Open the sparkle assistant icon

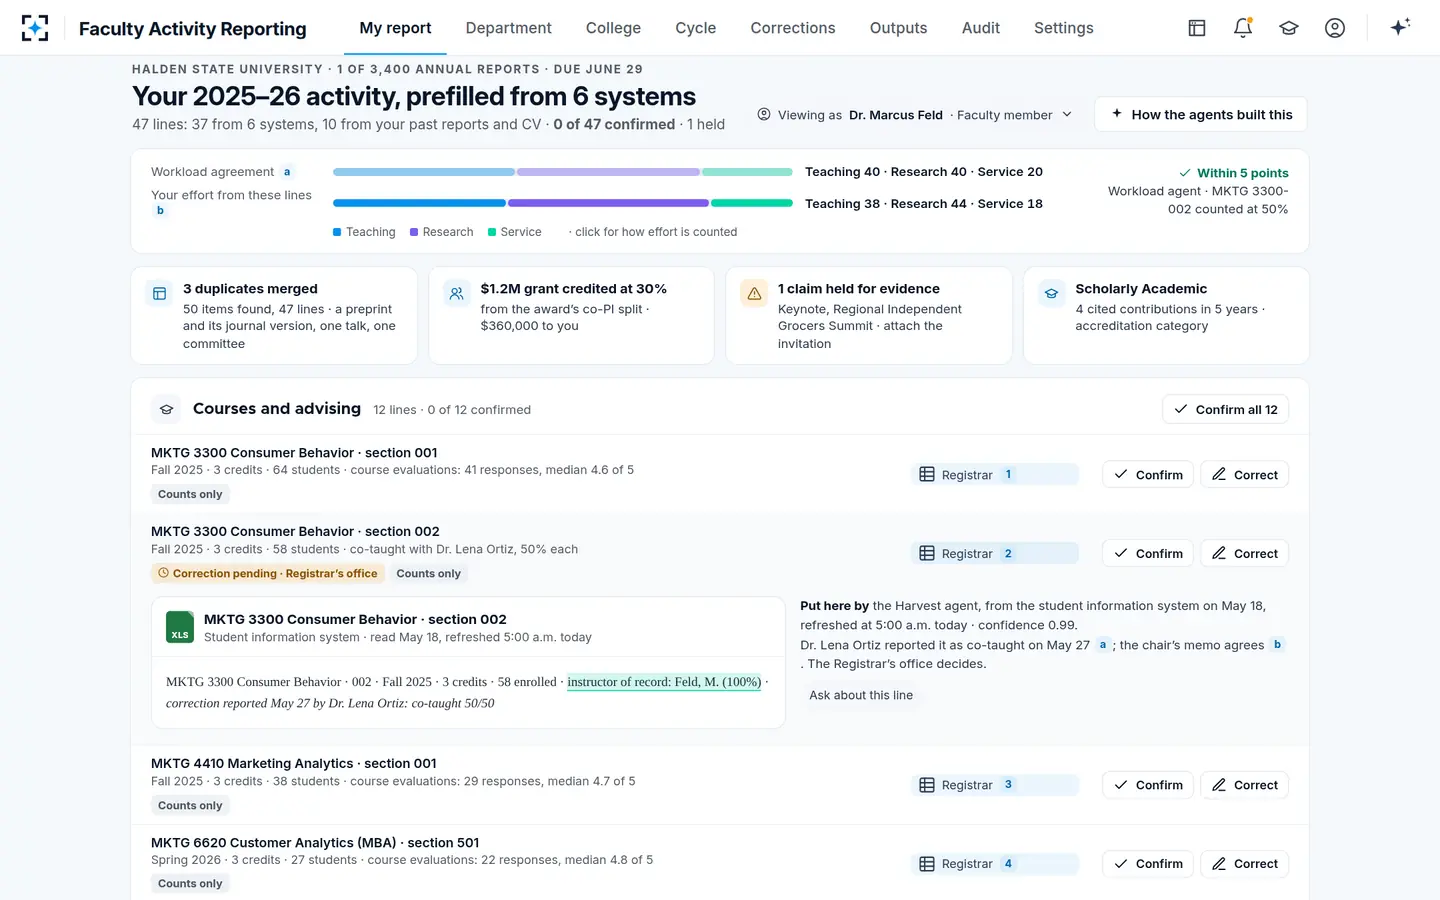click(1400, 27)
